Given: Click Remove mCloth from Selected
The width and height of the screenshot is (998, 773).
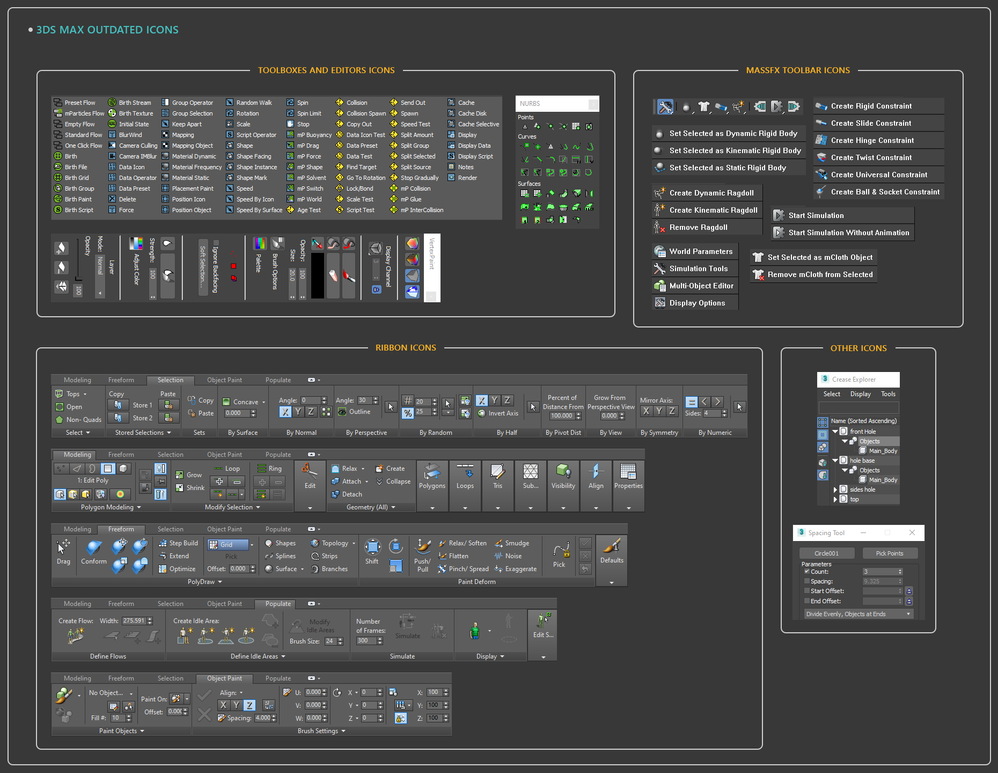Looking at the screenshot, I should tap(813, 274).
